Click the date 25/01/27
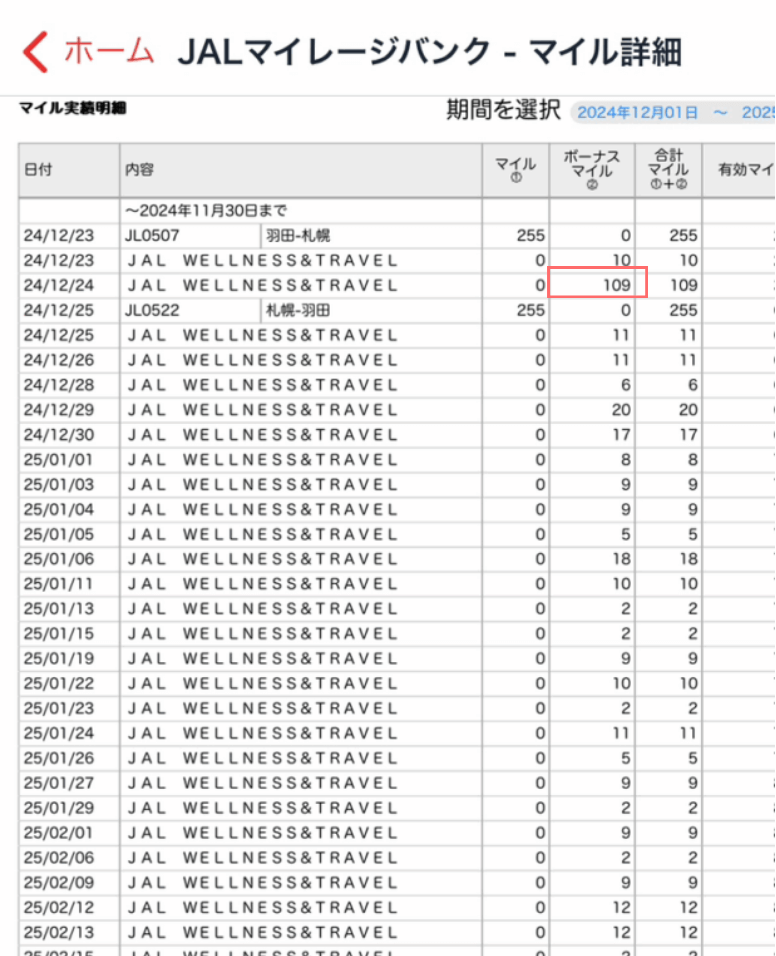This screenshot has width=776, height=956. [59, 783]
